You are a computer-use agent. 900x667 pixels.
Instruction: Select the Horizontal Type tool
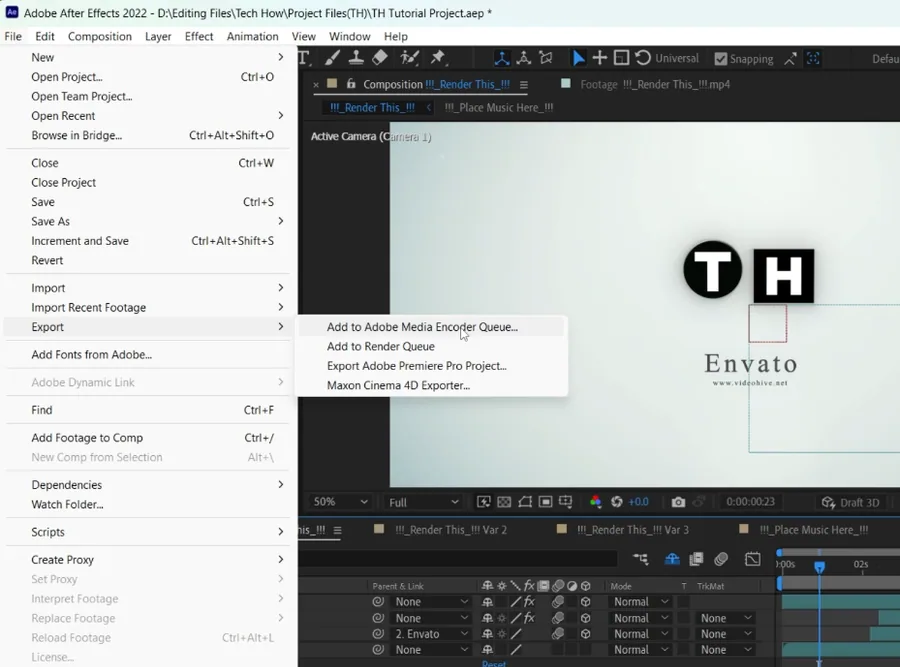click(304, 58)
